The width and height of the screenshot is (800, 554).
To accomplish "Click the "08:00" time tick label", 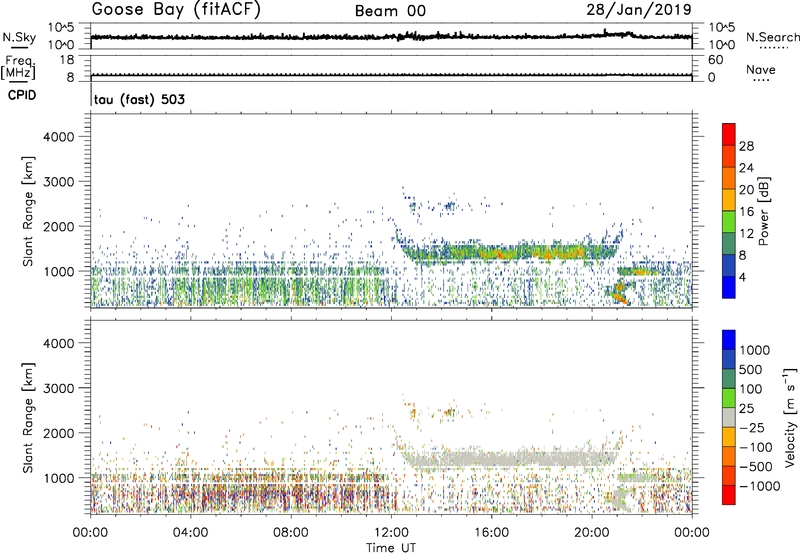I will pos(291,533).
